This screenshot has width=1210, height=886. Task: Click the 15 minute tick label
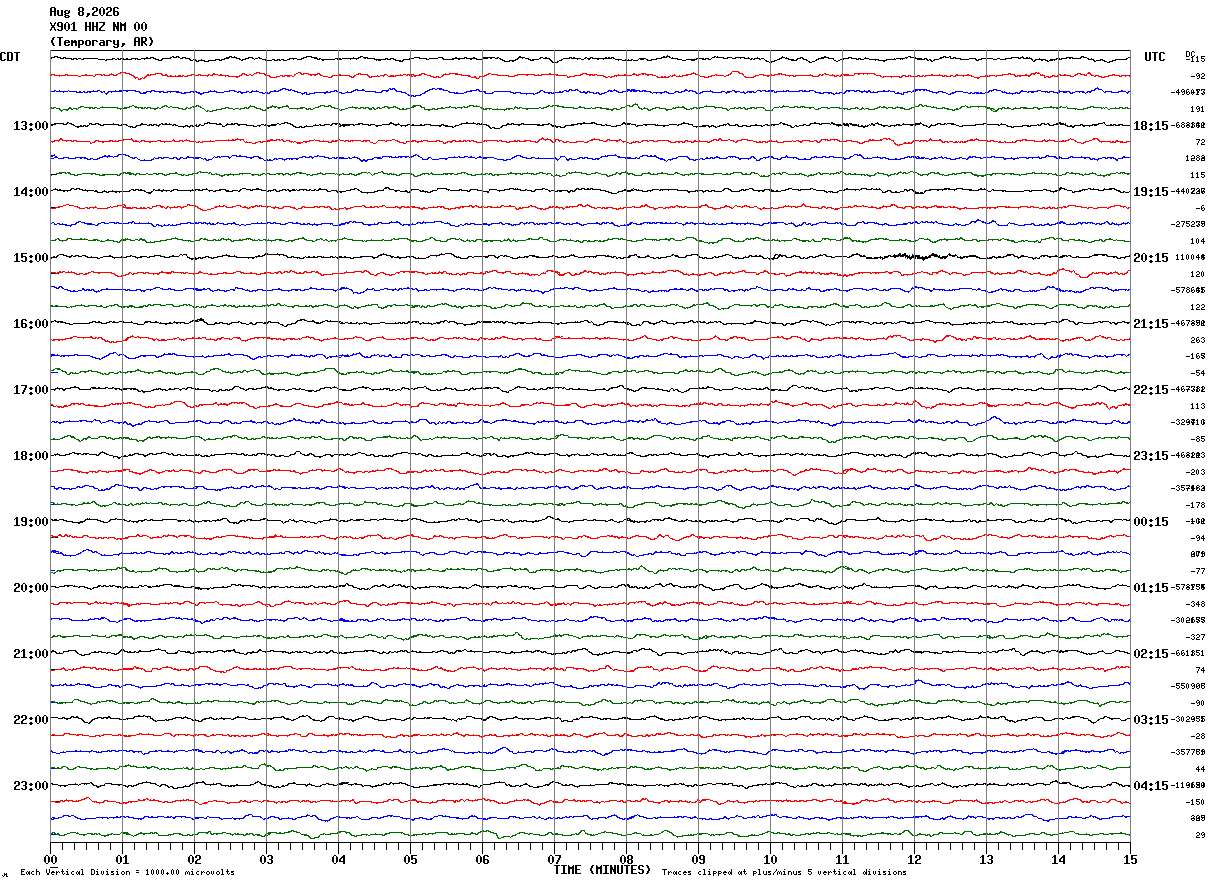pos(1130,859)
